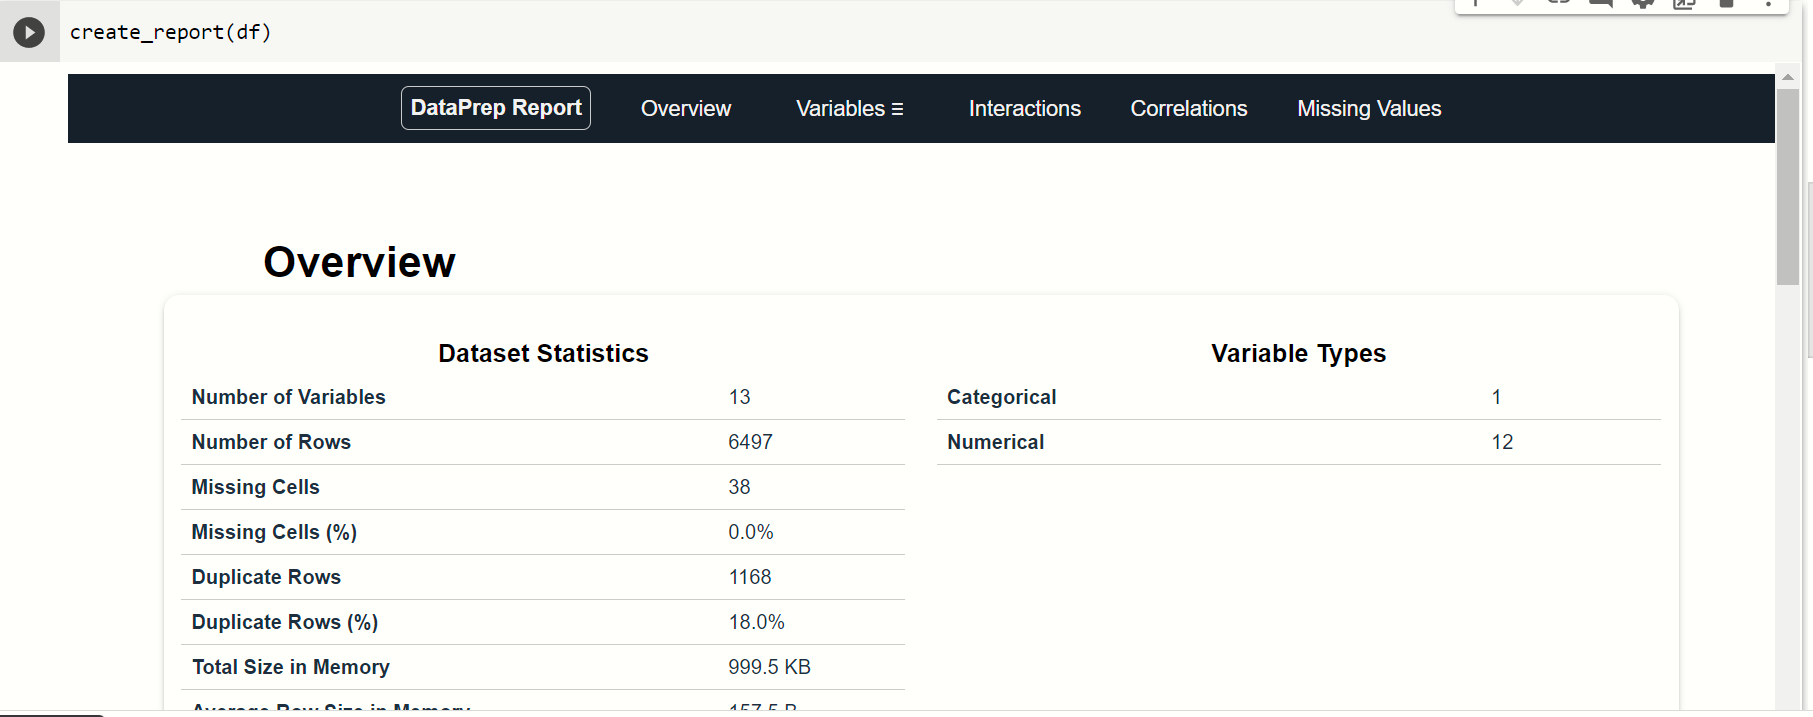Screen dimensions: 1813x717
Task: Open the Interactions section
Action: [1025, 108]
